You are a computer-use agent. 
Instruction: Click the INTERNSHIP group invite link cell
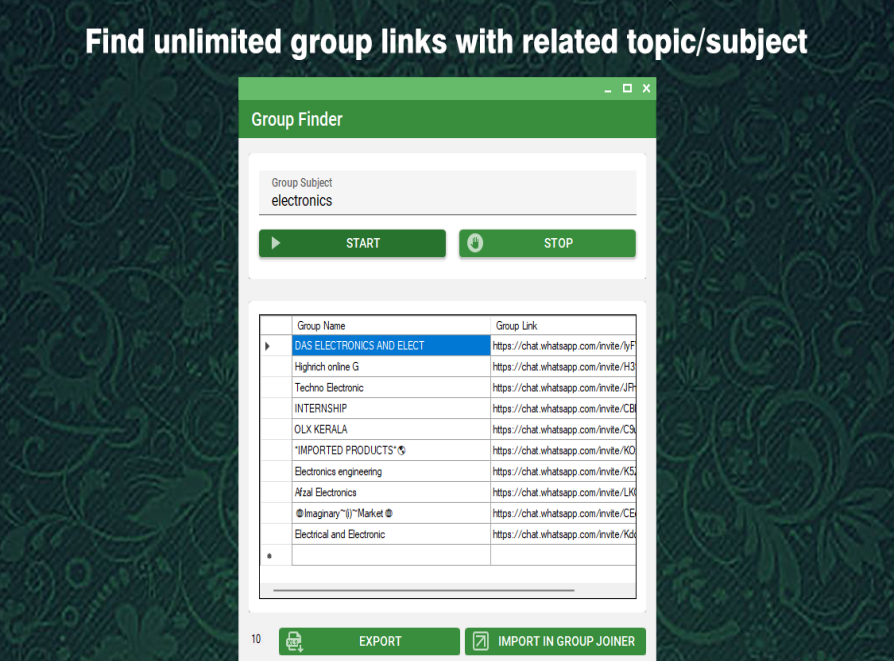coord(563,409)
